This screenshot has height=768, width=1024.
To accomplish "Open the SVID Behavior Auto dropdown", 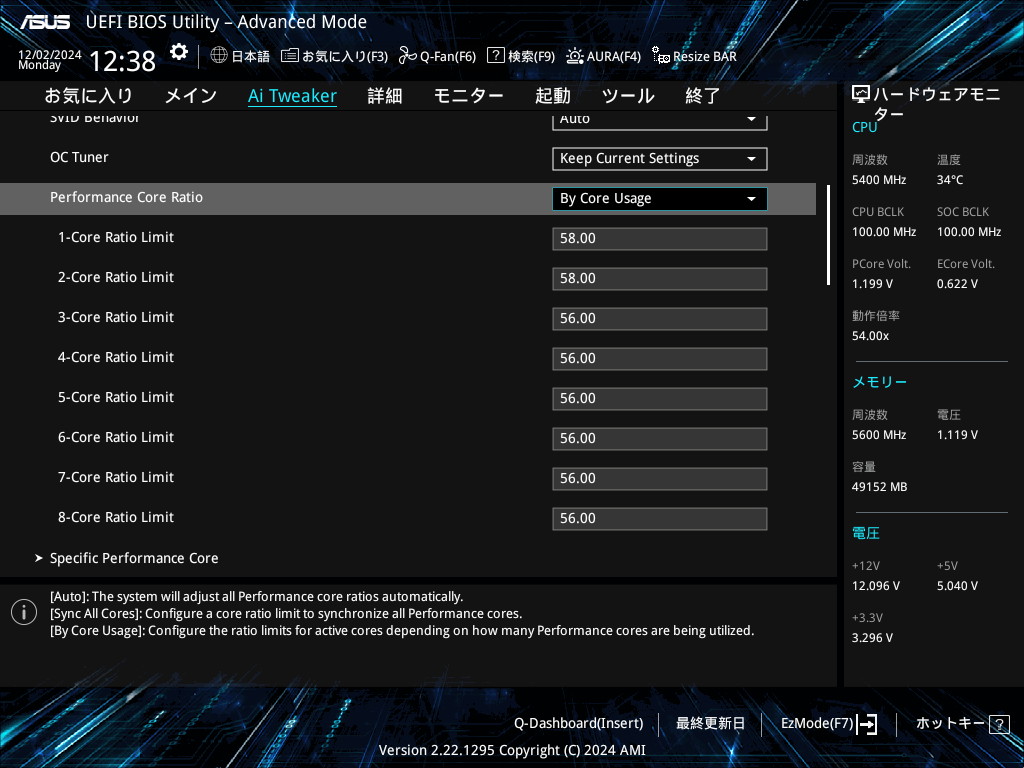I will 660,121.
